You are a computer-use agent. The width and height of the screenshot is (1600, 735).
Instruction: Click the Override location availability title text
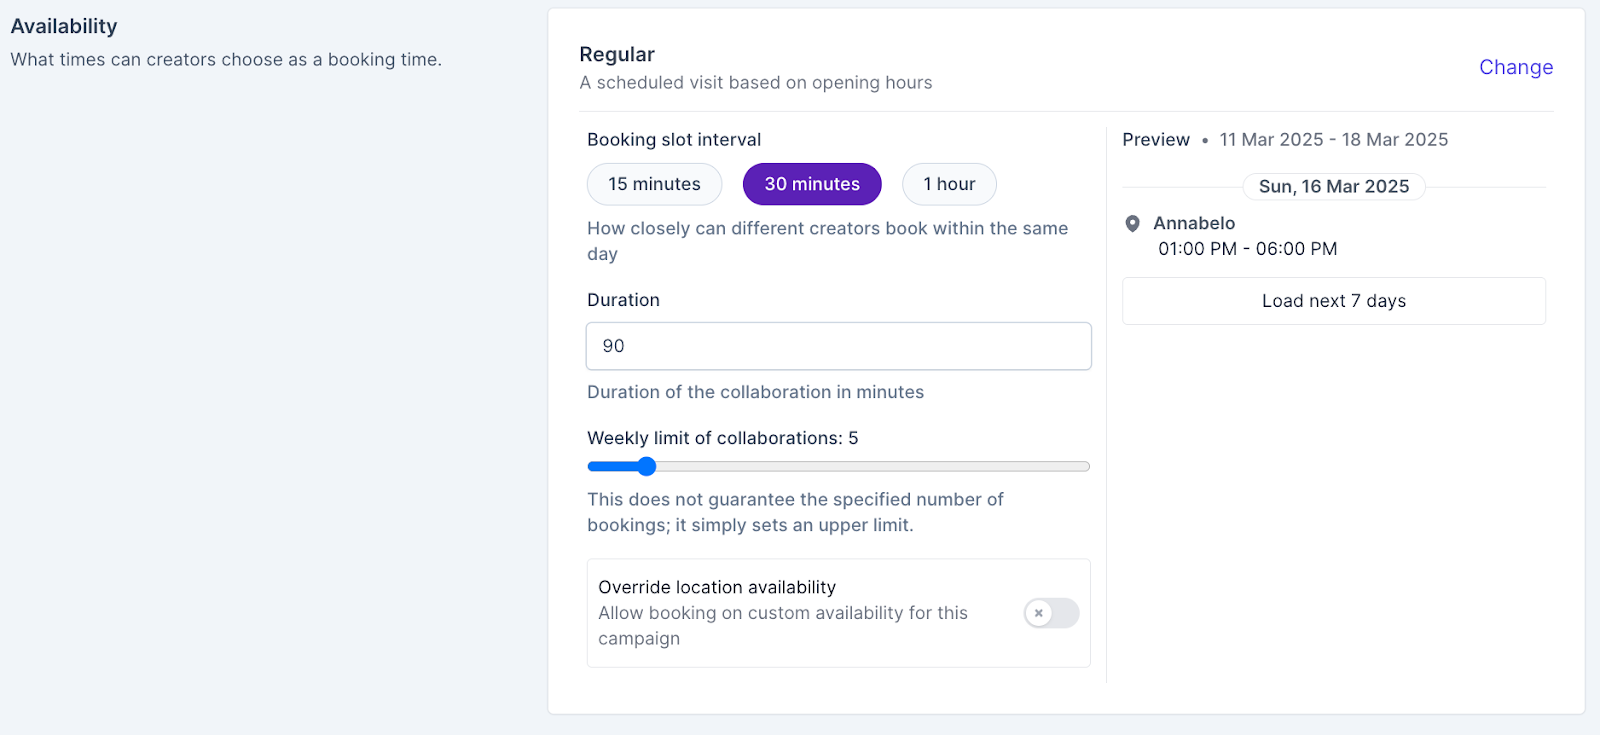point(717,587)
